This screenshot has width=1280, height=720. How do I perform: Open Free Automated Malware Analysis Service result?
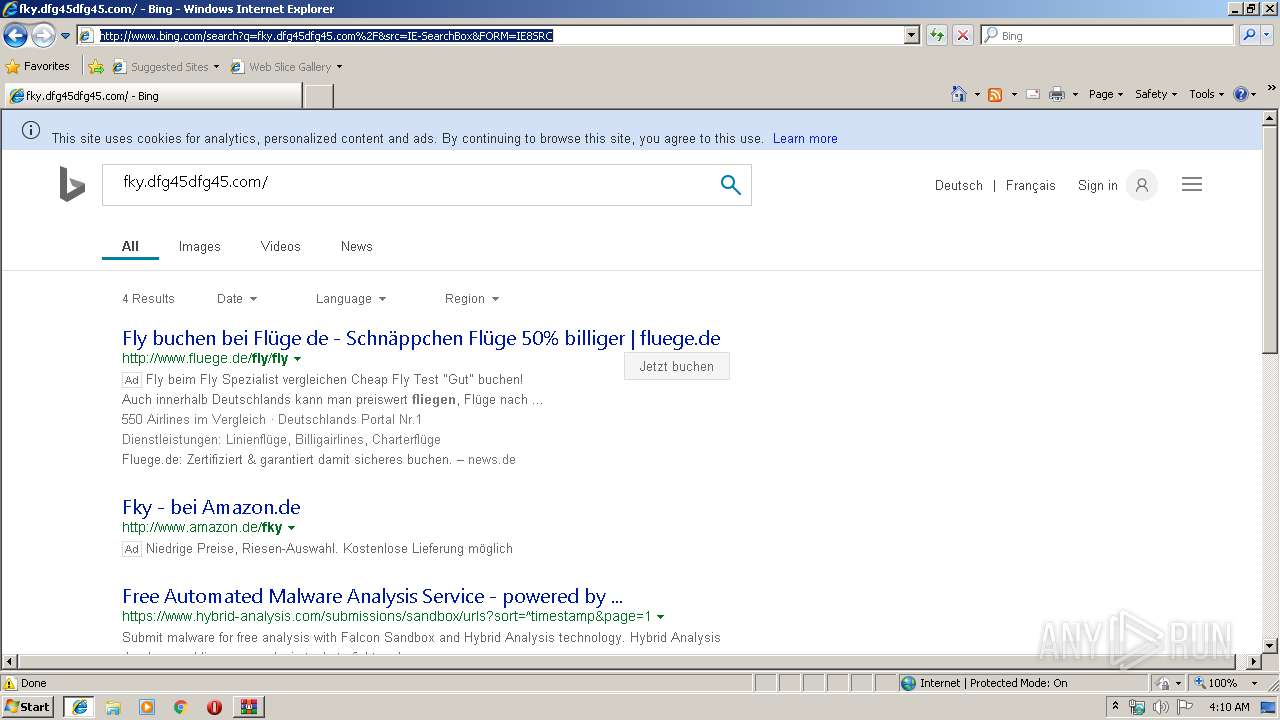[x=372, y=597]
